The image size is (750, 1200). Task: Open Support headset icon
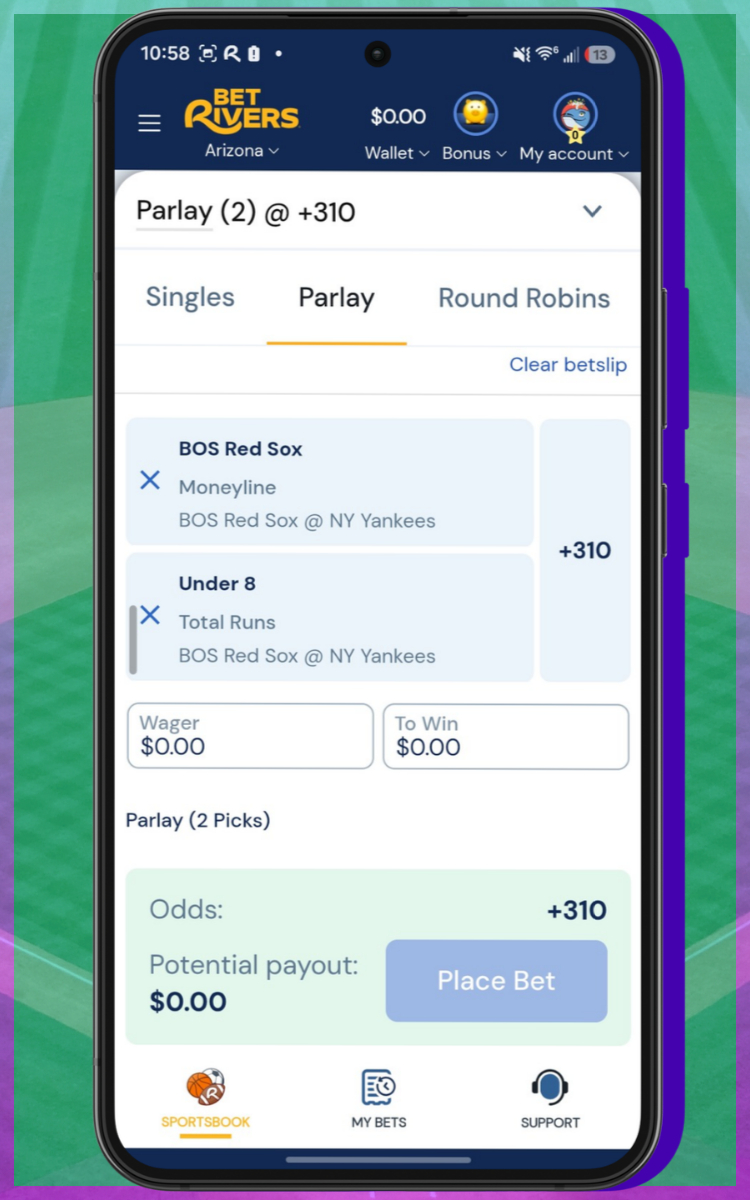pos(550,1087)
